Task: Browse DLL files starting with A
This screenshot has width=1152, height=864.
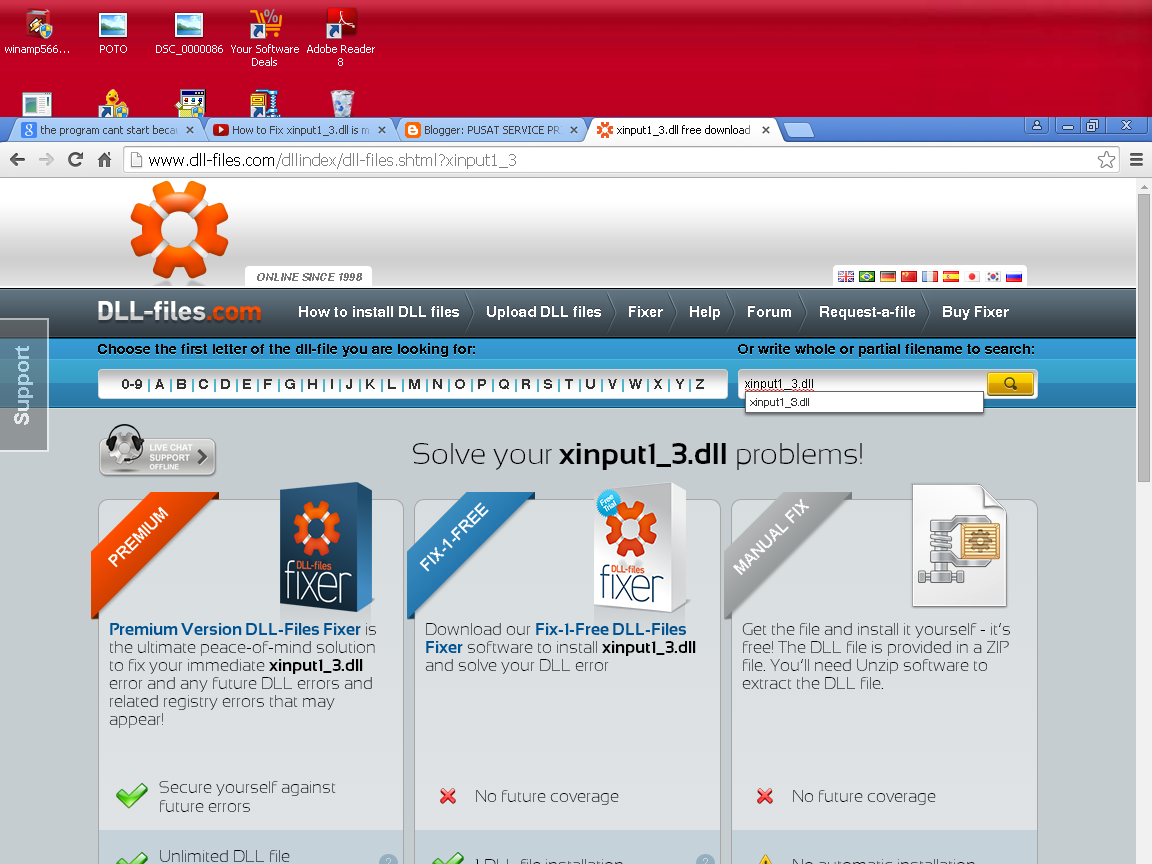Action: point(159,384)
